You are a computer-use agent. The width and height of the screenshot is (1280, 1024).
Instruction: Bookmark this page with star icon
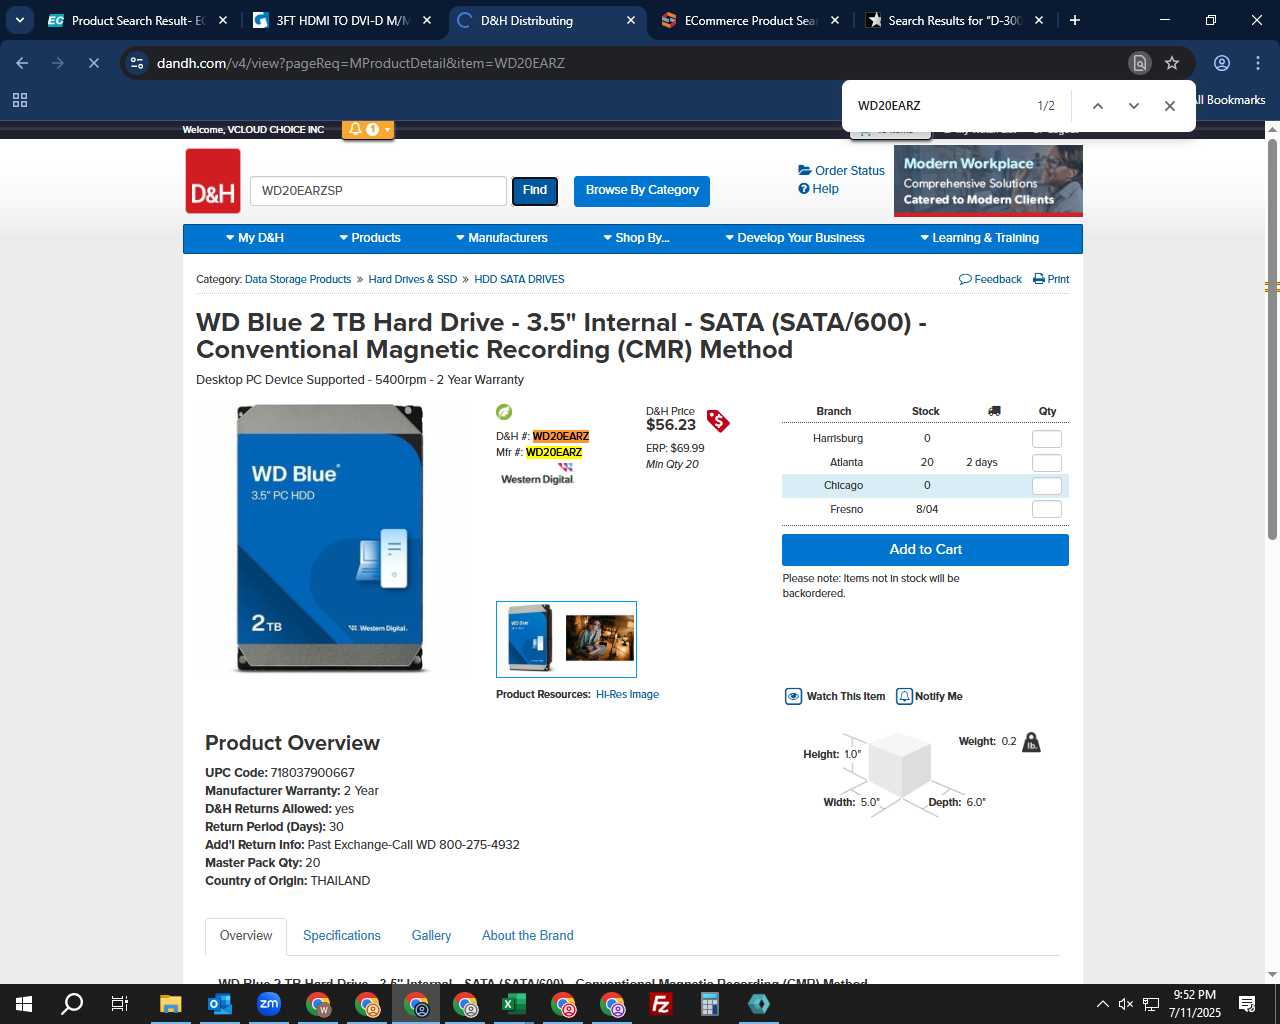(x=1172, y=63)
